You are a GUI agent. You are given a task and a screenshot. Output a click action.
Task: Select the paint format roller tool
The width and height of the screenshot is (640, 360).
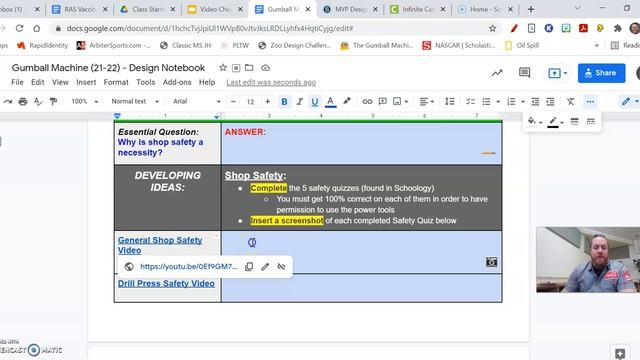coord(53,101)
